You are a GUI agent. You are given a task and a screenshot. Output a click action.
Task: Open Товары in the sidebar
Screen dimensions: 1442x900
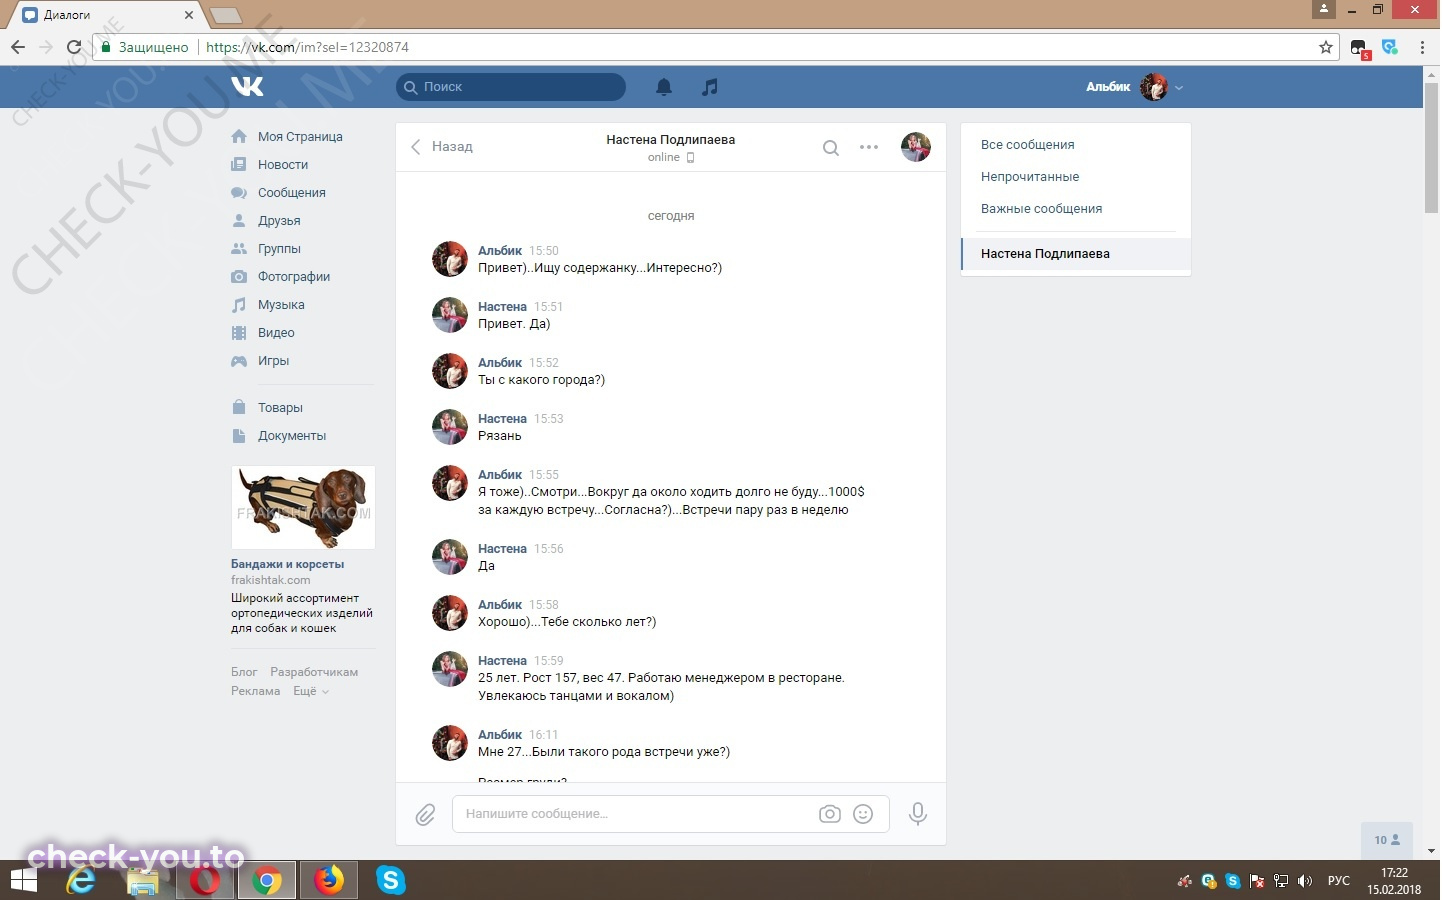point(280,408)
